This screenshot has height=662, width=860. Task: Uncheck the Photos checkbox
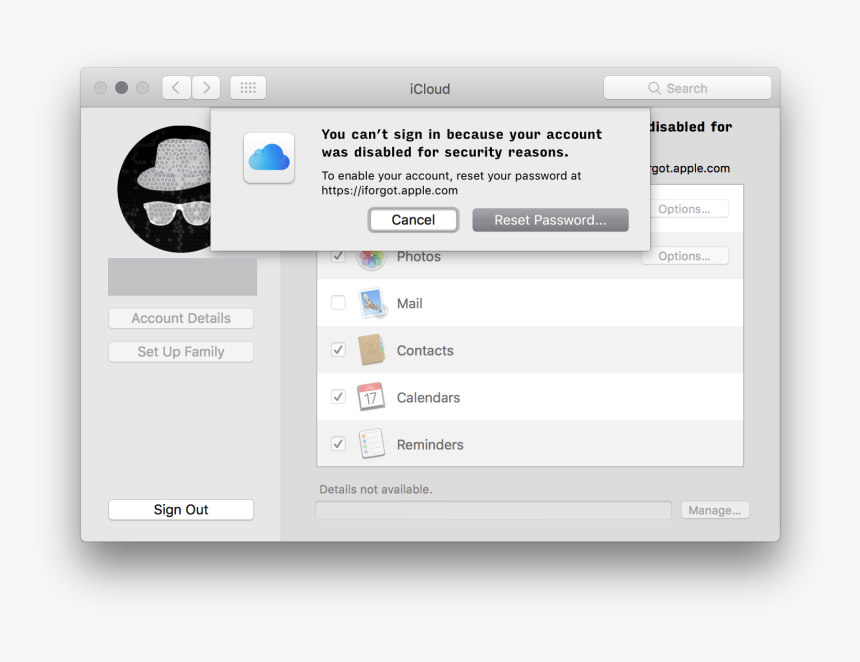coord(338,256)
